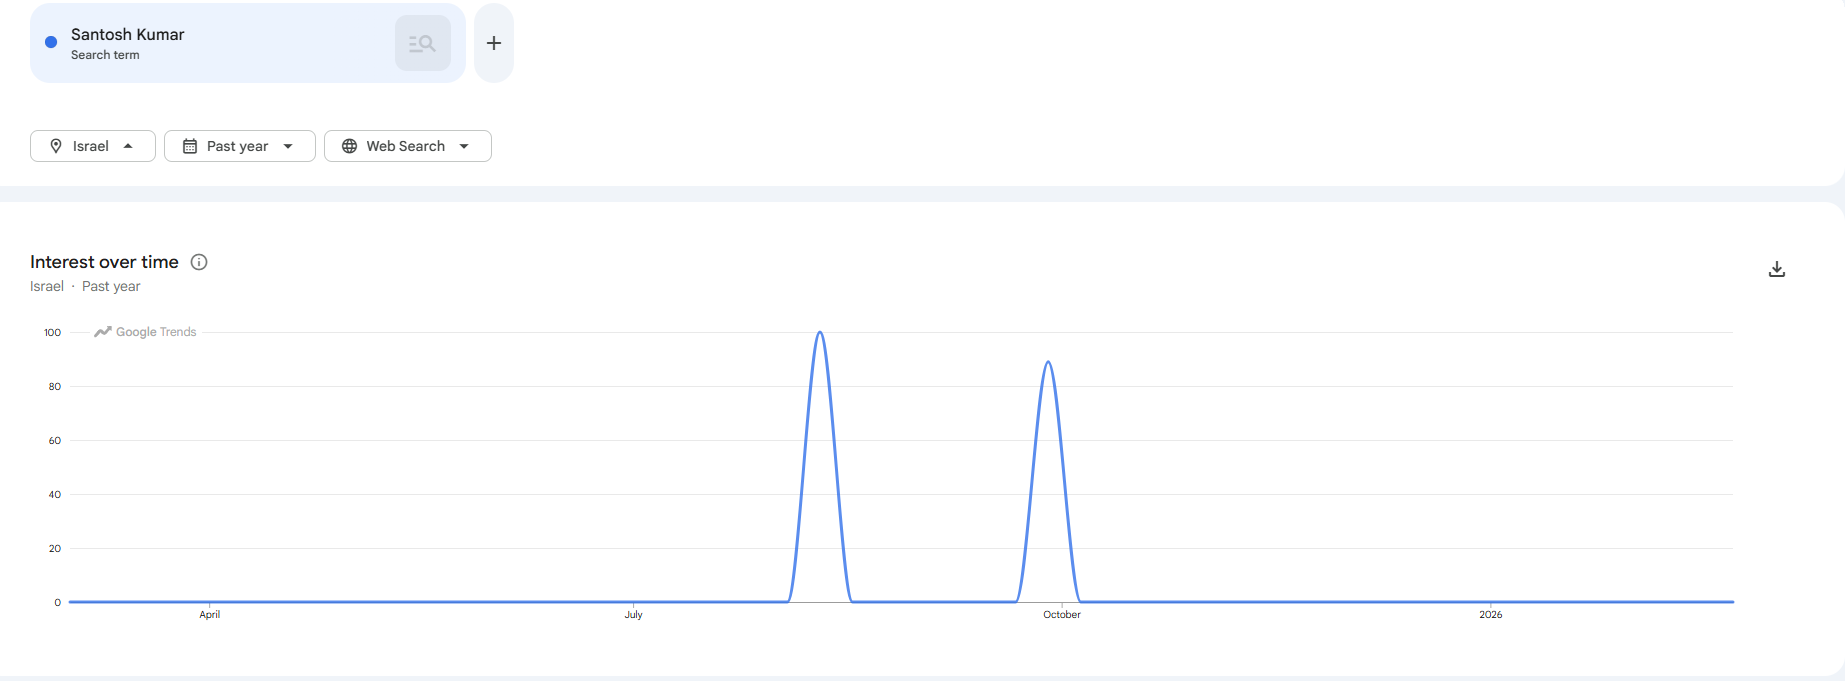This screenshot has height=681, width=1845.
Task: Open the Interest over time help icon
Action: tap(199, 262)
